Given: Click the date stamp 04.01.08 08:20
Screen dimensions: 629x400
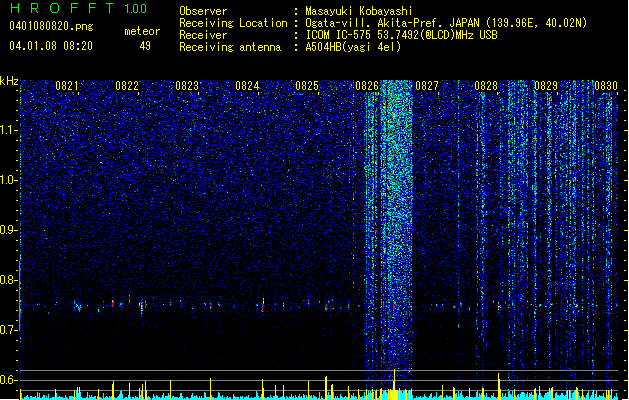Looking at the screenshot, I should 51,46.
